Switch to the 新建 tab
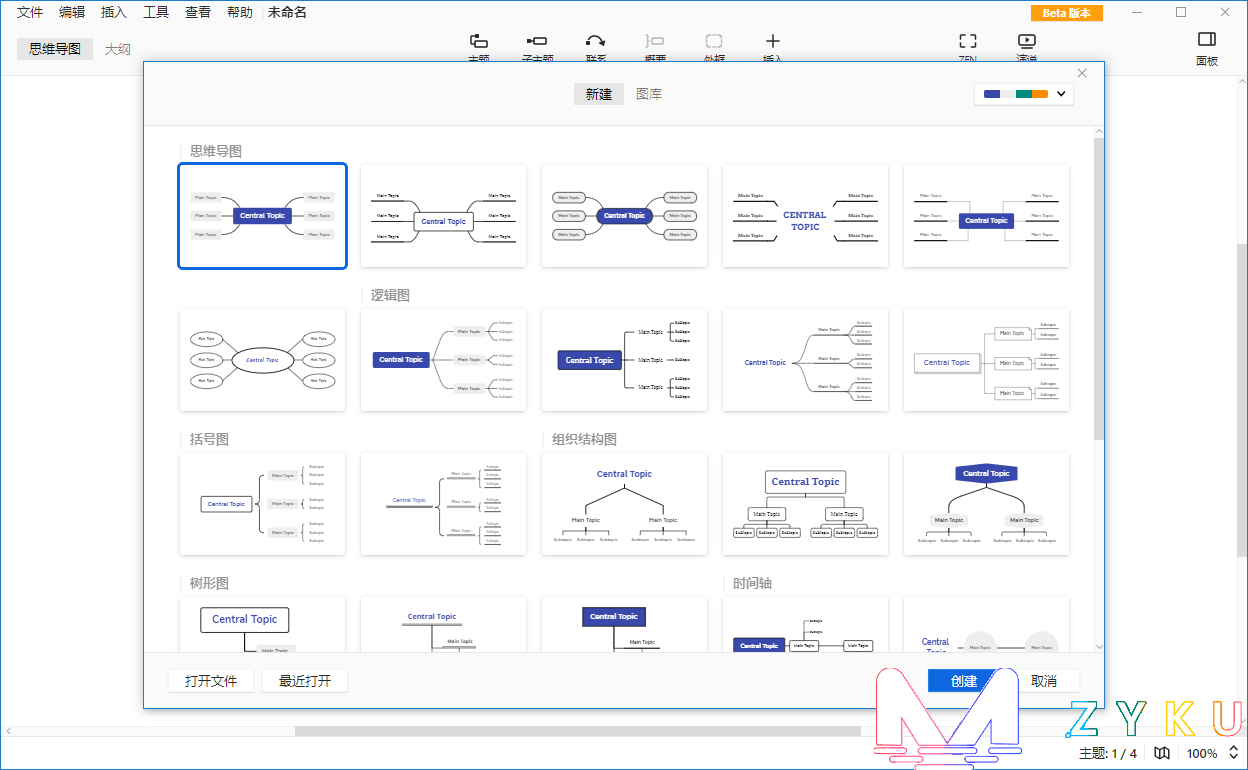This screenshot has width=1248, height=770. (x=598, y=94)
